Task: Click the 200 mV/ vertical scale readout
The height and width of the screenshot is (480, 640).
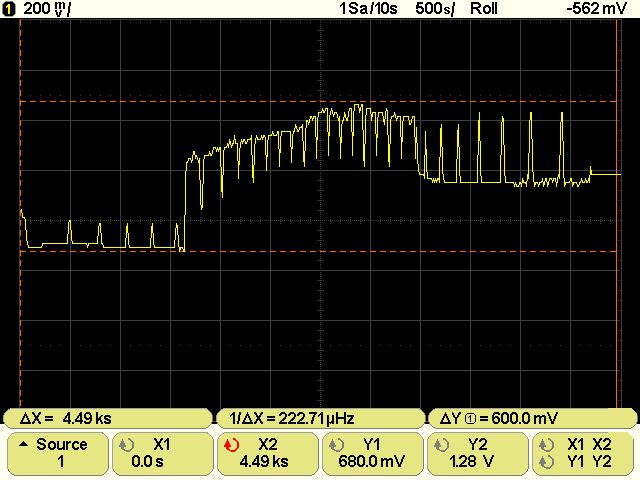Action: click(47, 9)
